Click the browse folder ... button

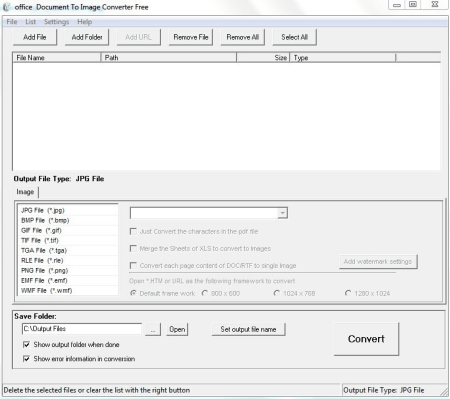[x=153, y=329]
